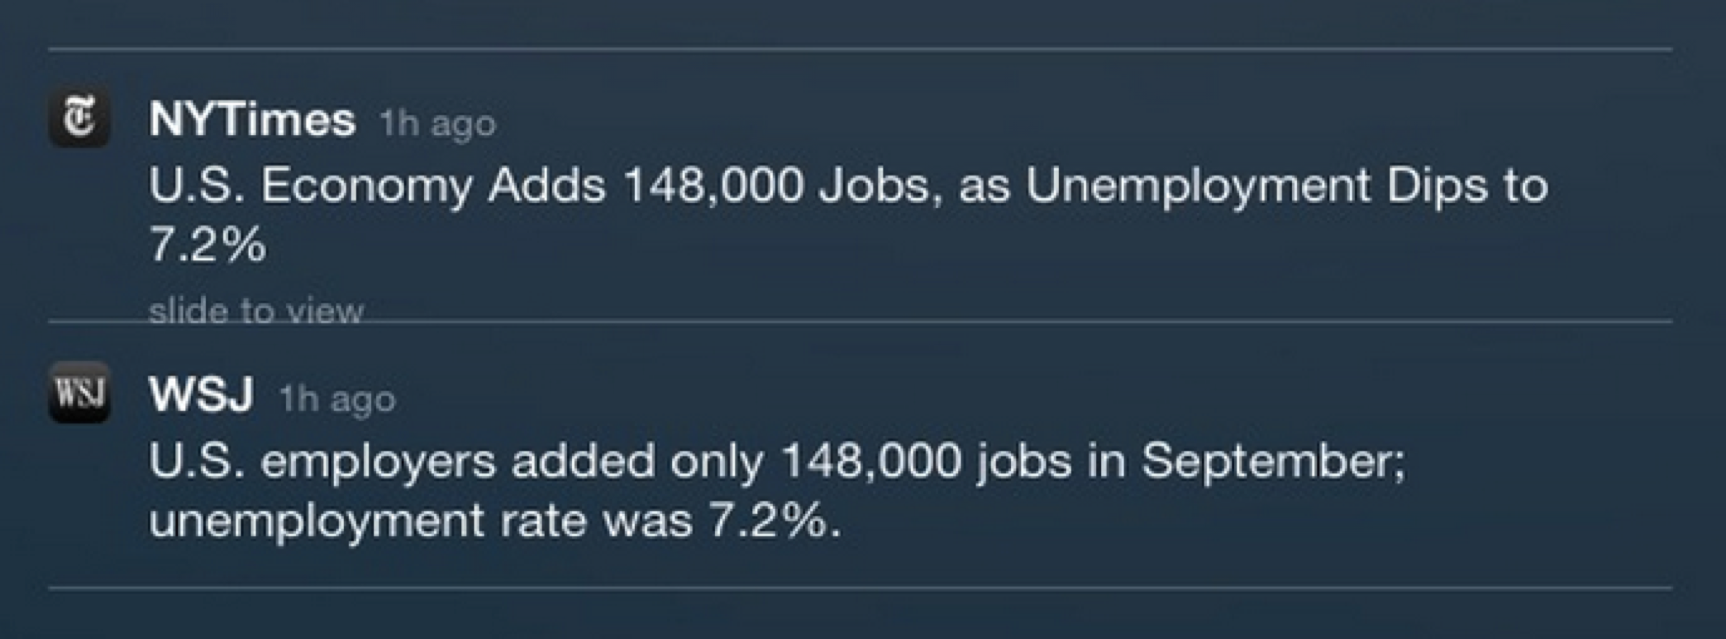The image size is (1726, 639).
Task: Click the WSJ source name
Action: 201,395
